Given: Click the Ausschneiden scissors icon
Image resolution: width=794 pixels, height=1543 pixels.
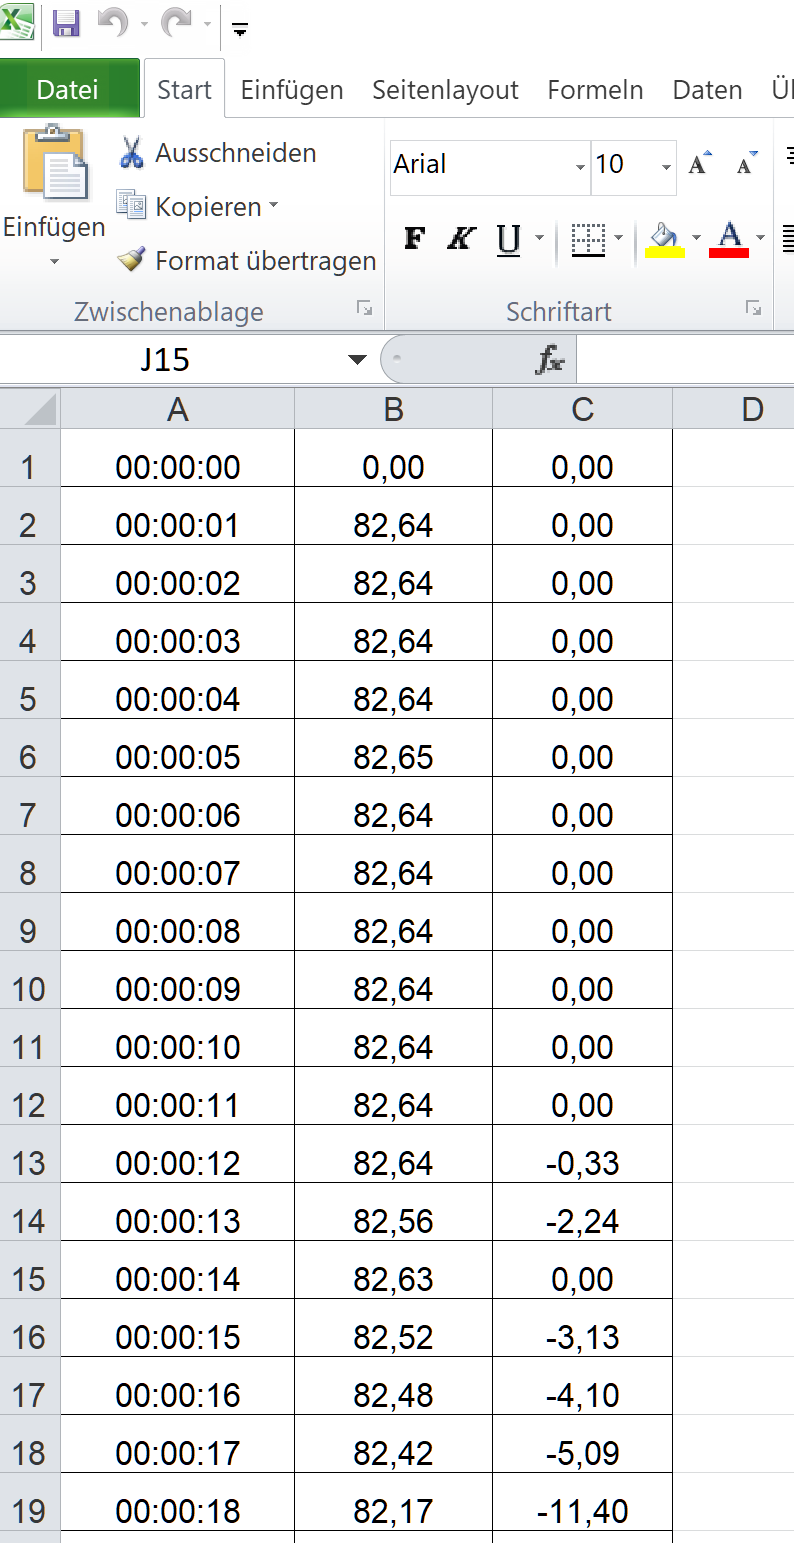Looking at the screenshot, I should click(132, 153).
